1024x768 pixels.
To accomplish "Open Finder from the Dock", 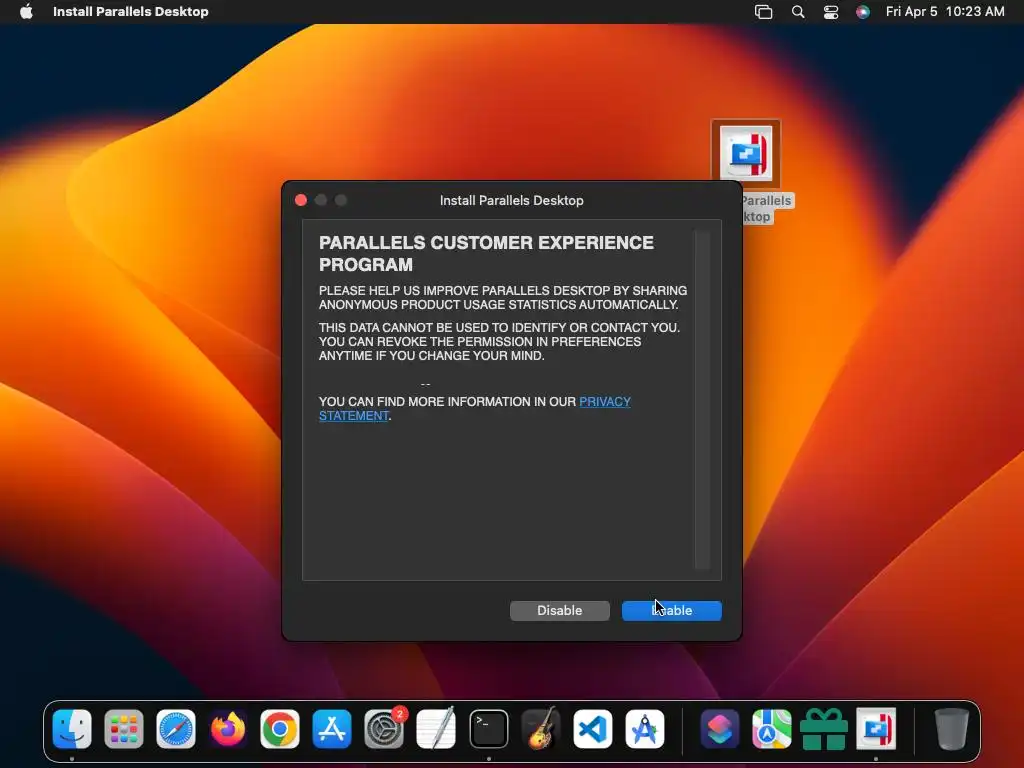I will pos(72,729).
